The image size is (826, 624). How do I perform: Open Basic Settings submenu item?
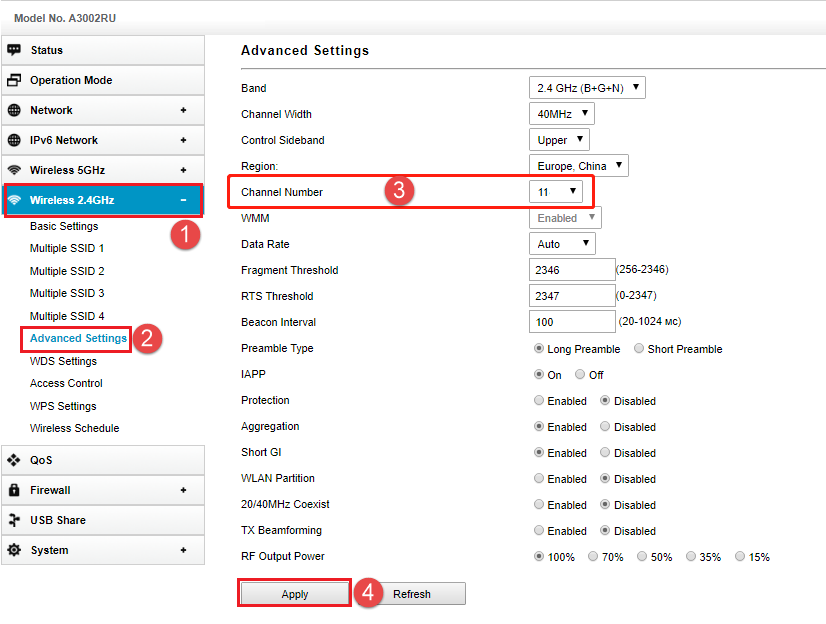pos(64,226)
